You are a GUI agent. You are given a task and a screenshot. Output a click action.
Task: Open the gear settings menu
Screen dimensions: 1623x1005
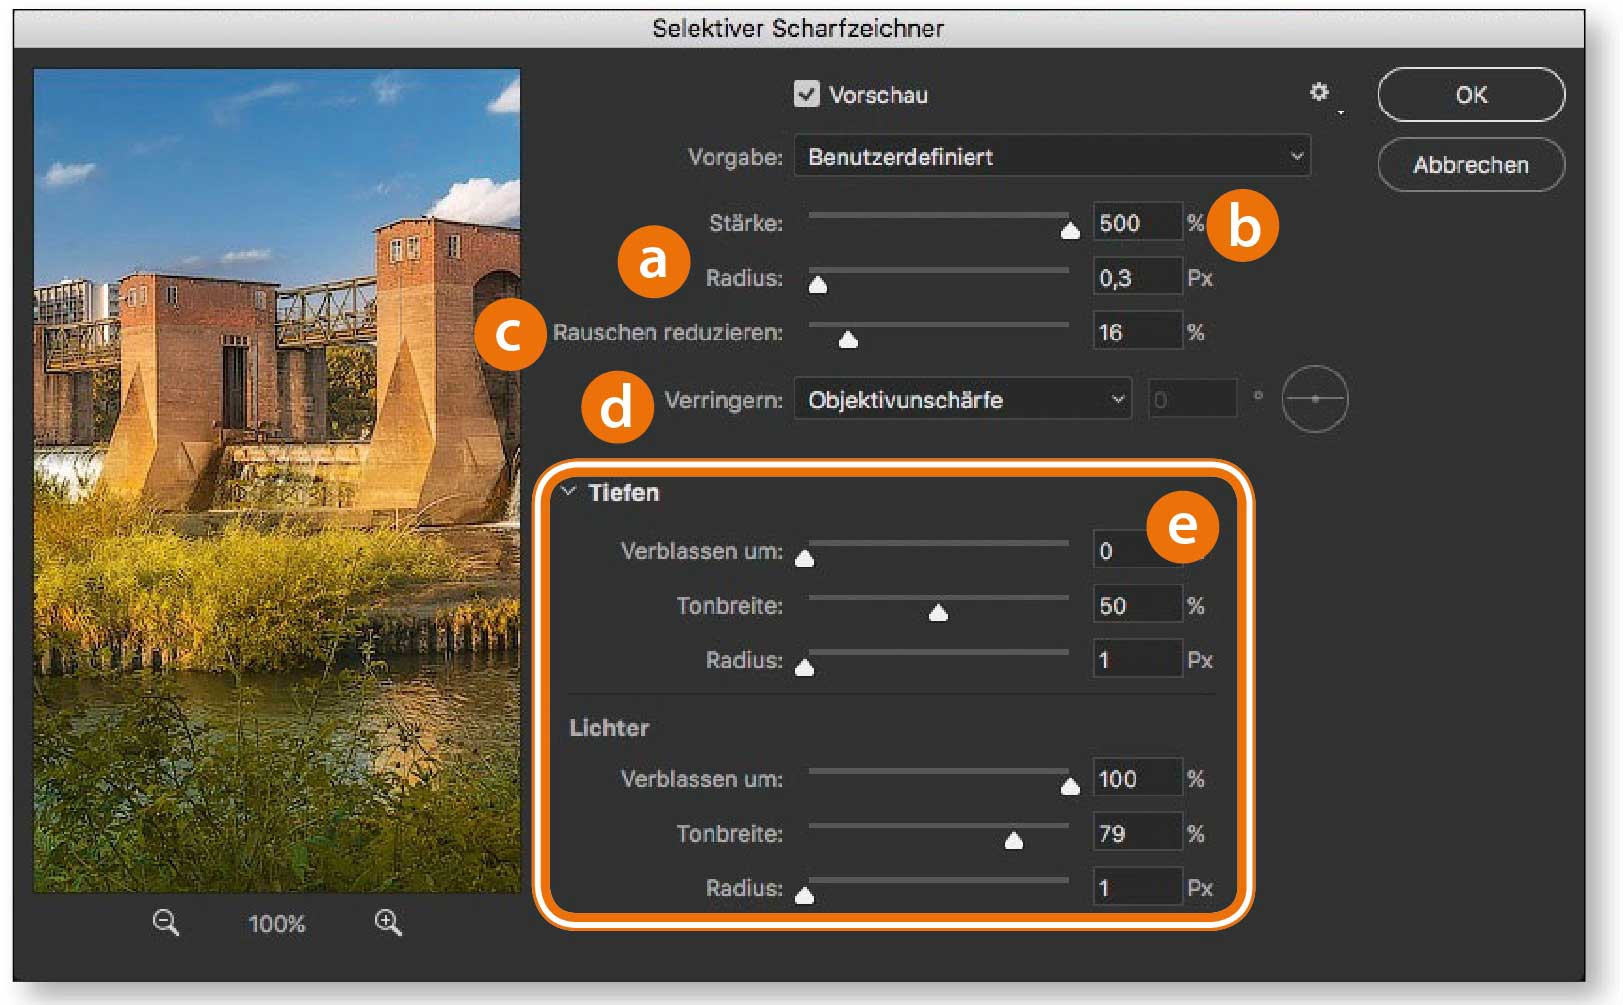point(1320,93)
